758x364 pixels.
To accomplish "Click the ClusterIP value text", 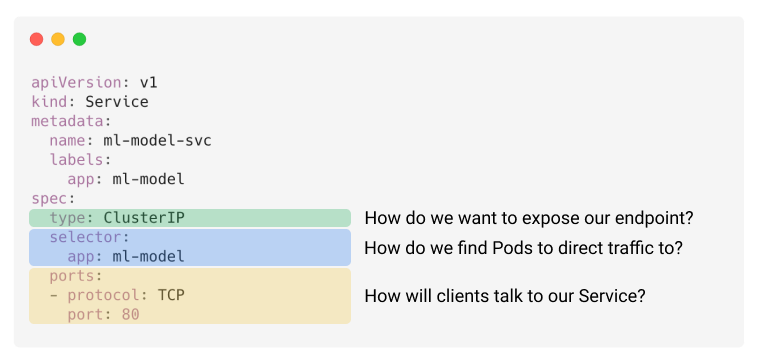I will click(x=144, y=218).
